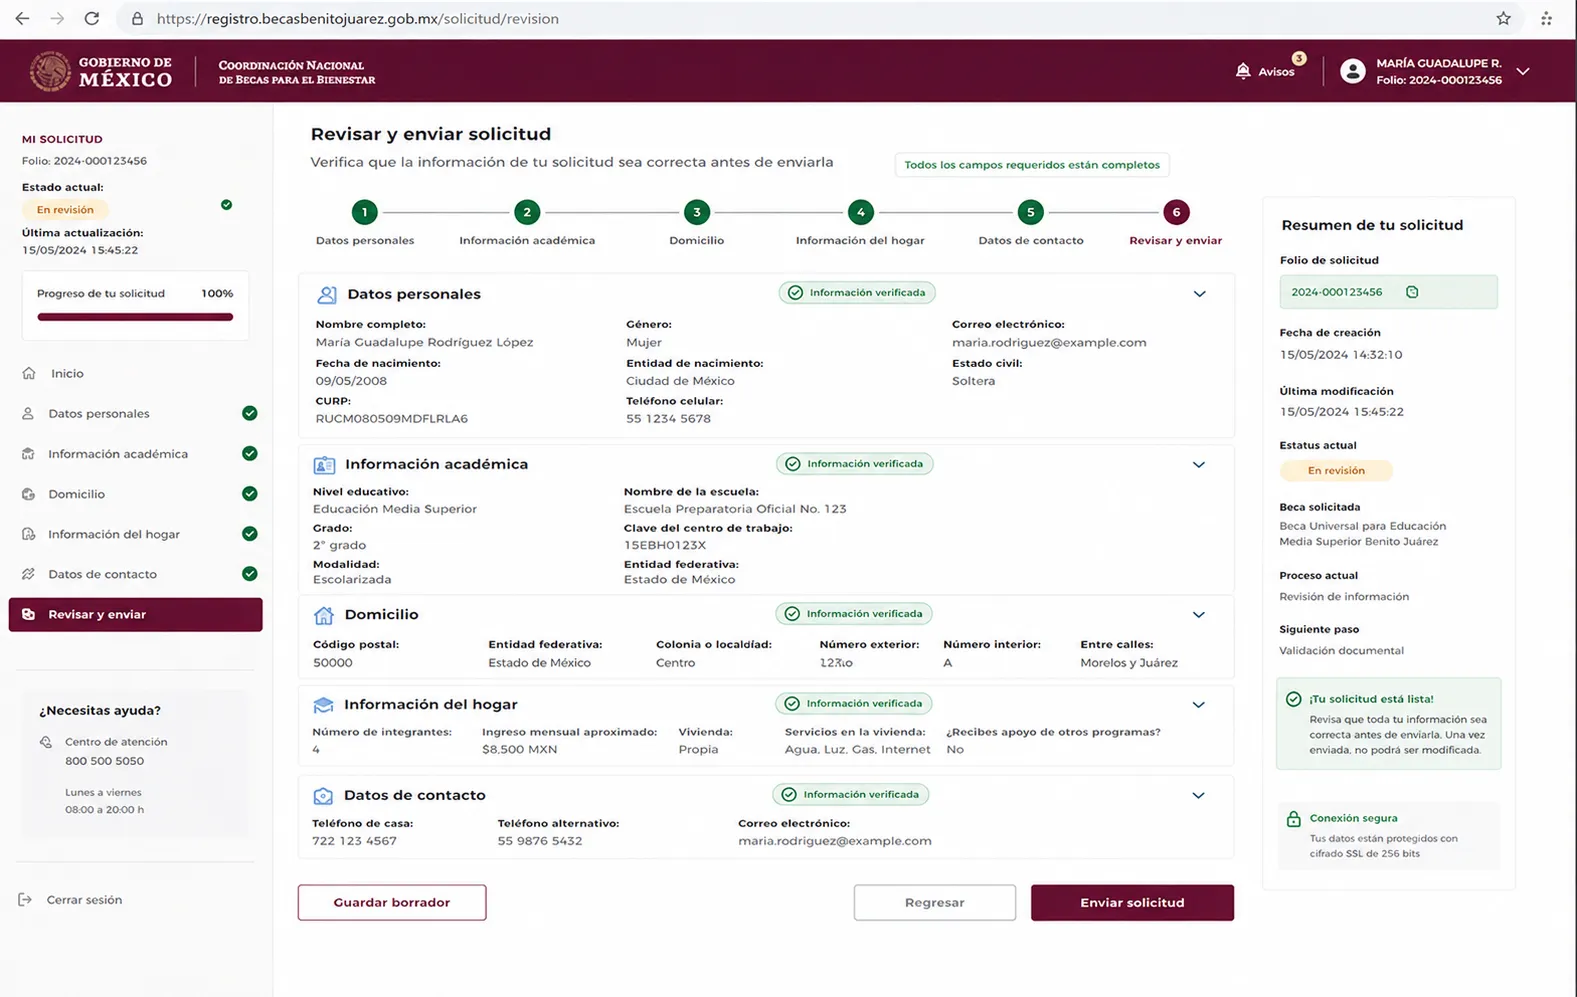Click the Cerrar sesión logout icon
Viewport: 1577px width, 997px height.
25,900
